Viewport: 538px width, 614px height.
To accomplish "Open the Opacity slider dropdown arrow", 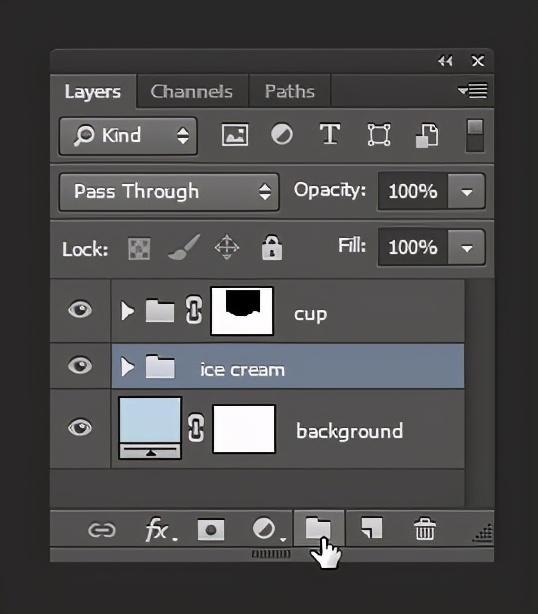I will 466,191.
